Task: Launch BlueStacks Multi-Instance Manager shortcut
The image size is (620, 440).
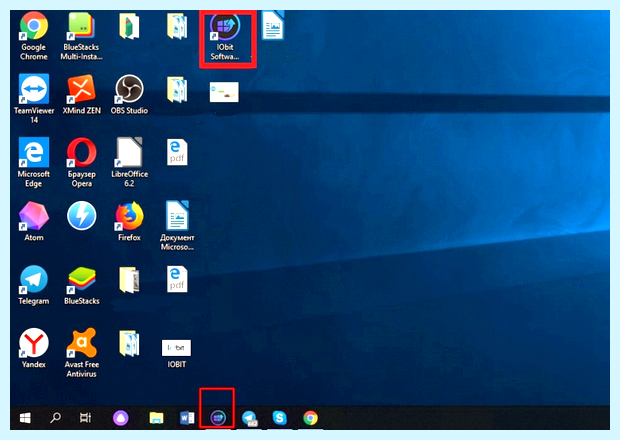Action: 81,36
